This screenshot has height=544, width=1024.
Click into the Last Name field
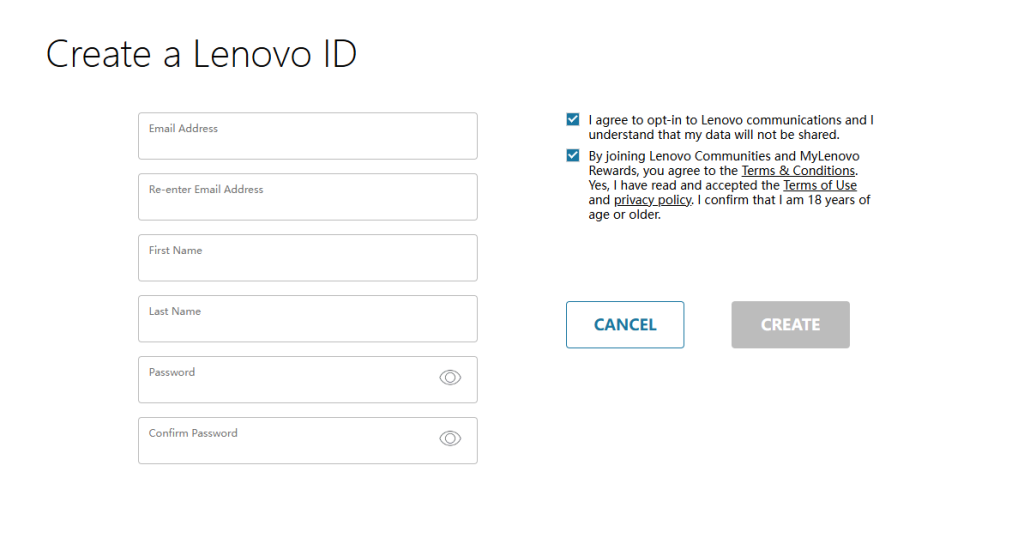tap(308, 319)
